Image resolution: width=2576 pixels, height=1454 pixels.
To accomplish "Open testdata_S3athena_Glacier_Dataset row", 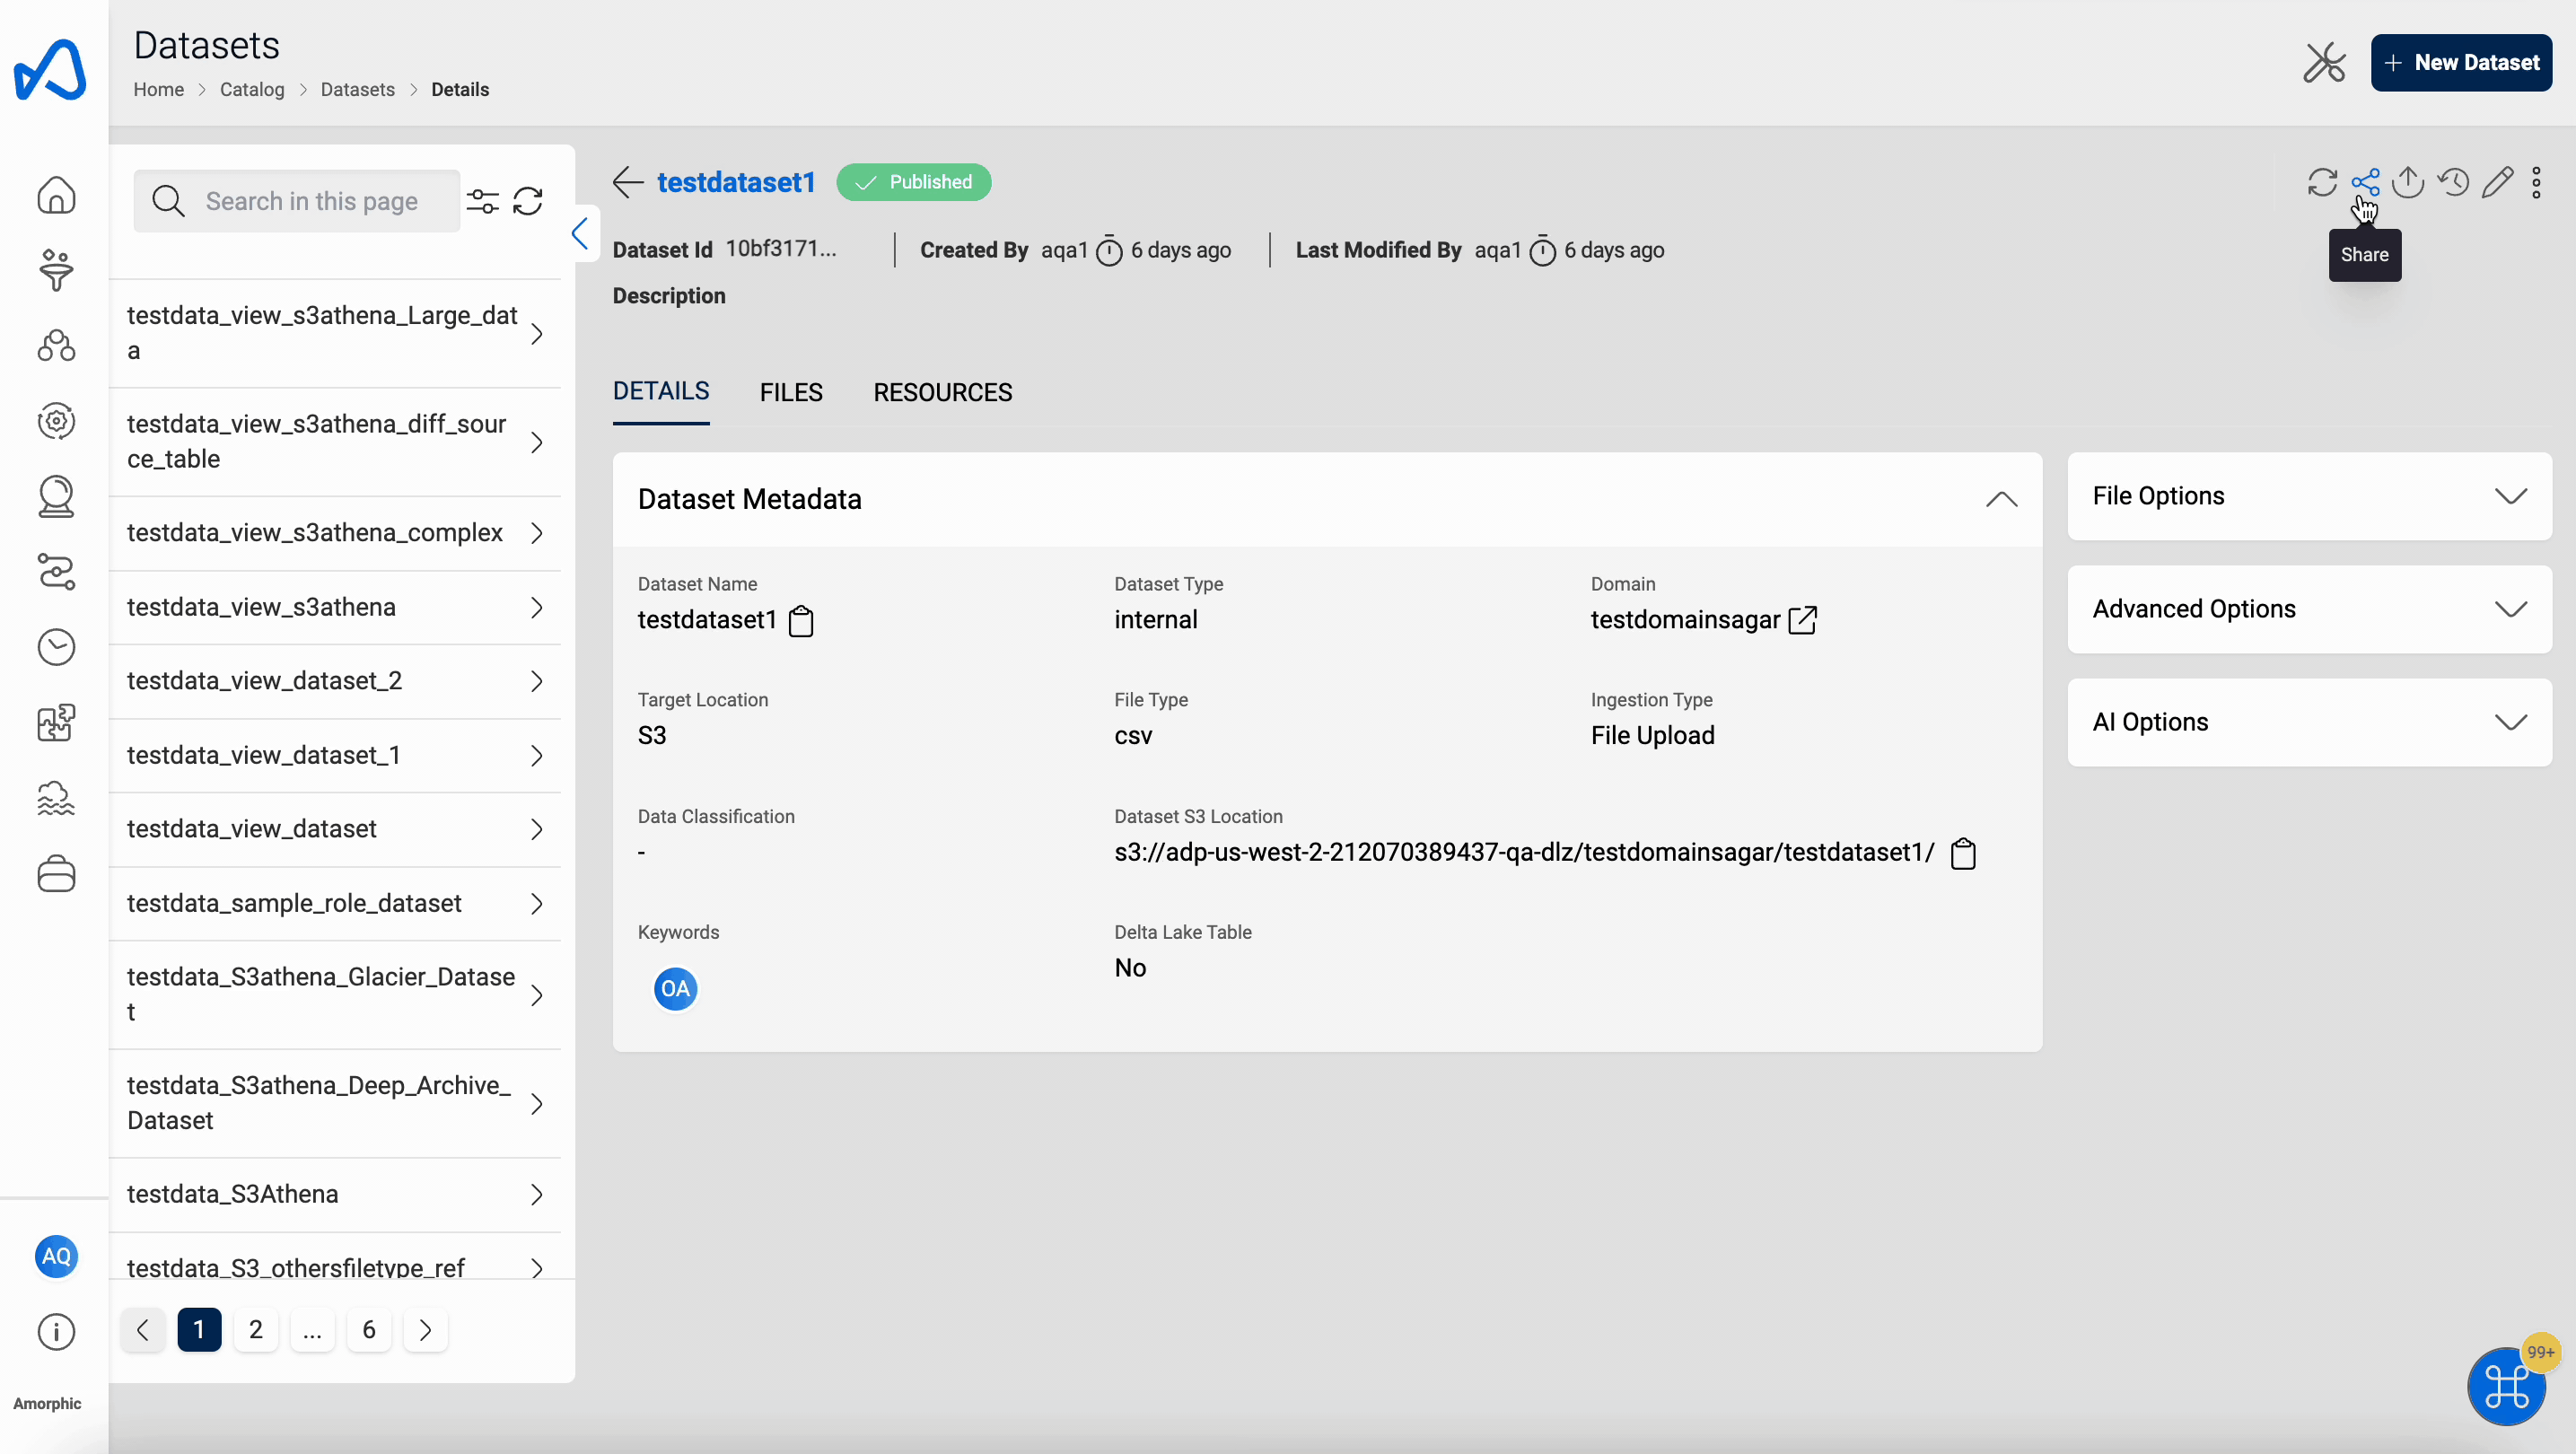I will click(335, 994).
